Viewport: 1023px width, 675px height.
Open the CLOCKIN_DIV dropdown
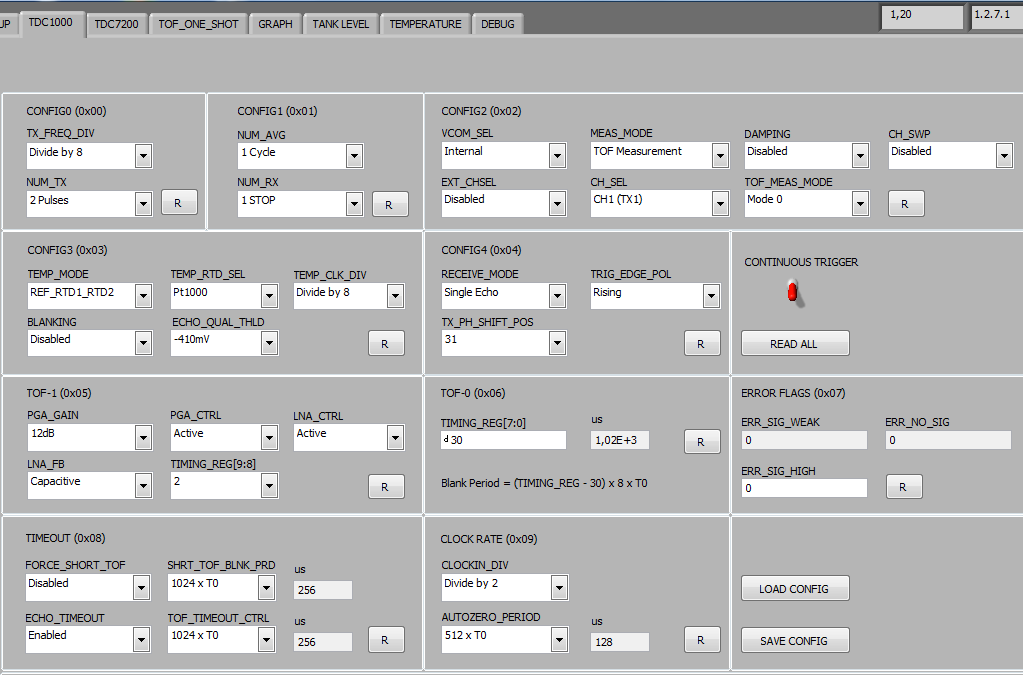[505, 588]
